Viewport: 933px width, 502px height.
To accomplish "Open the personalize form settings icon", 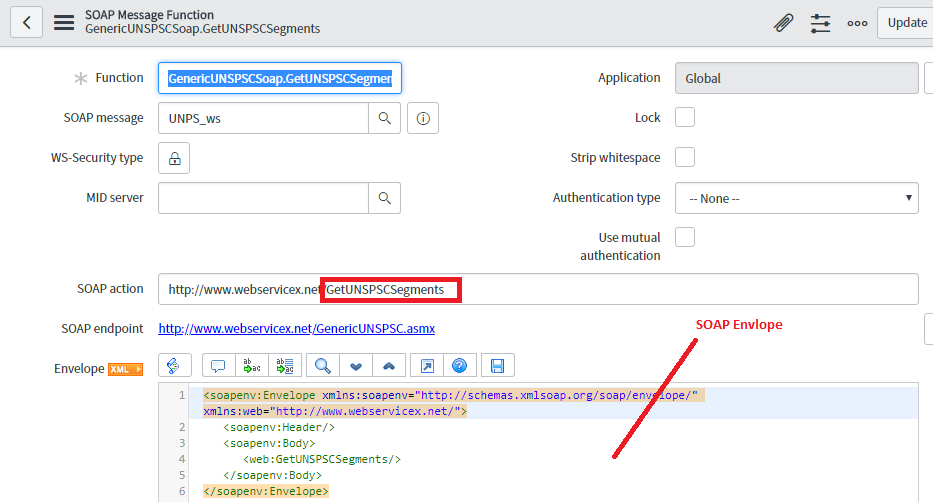I will point(821,22).
